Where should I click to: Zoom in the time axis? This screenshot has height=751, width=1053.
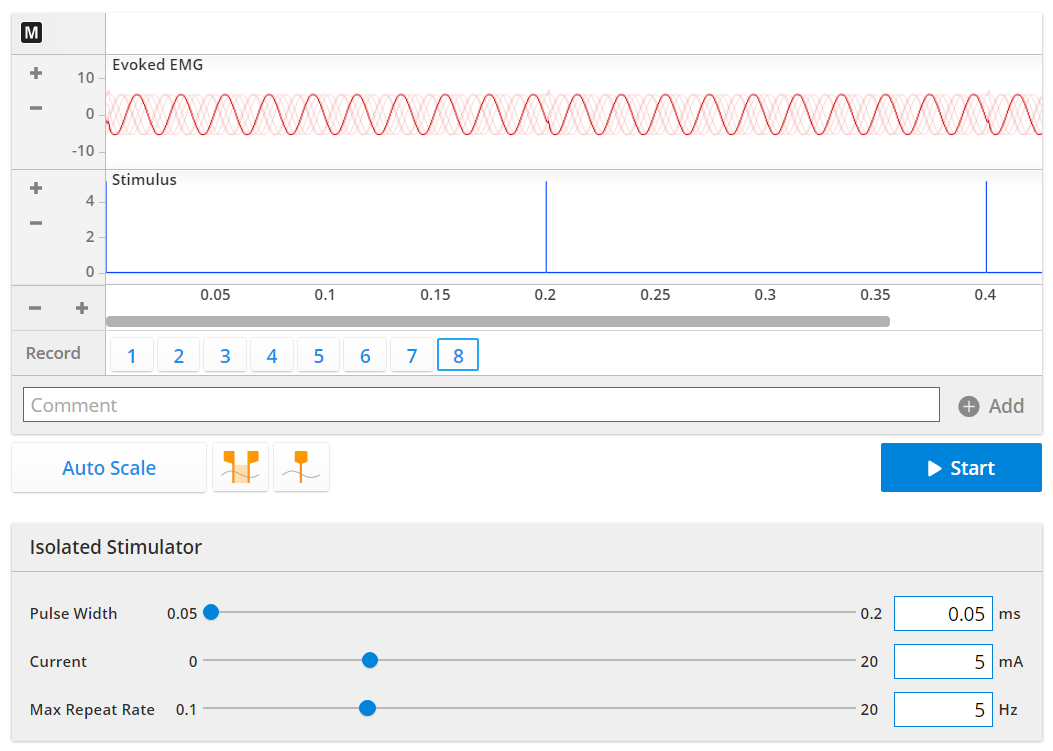(82, 307)
